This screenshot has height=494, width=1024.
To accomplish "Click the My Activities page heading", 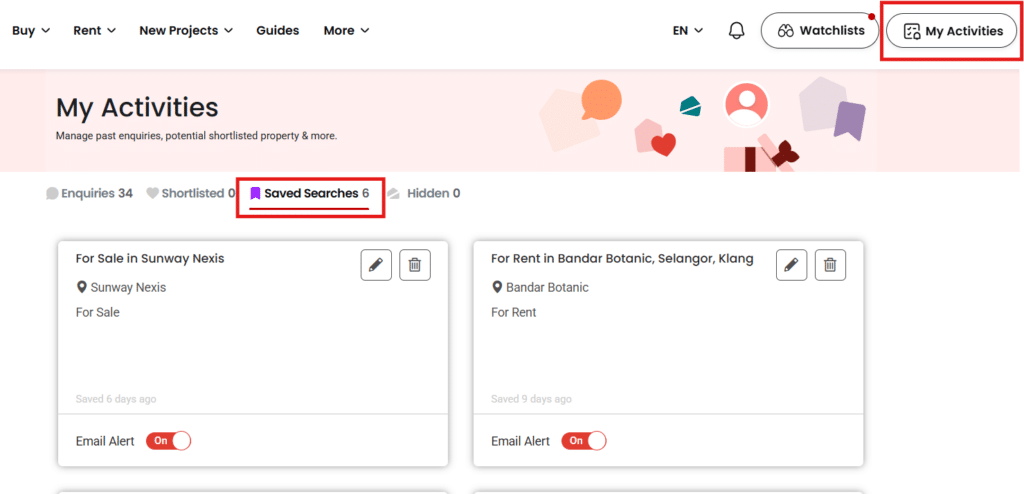I will (137, 108).
